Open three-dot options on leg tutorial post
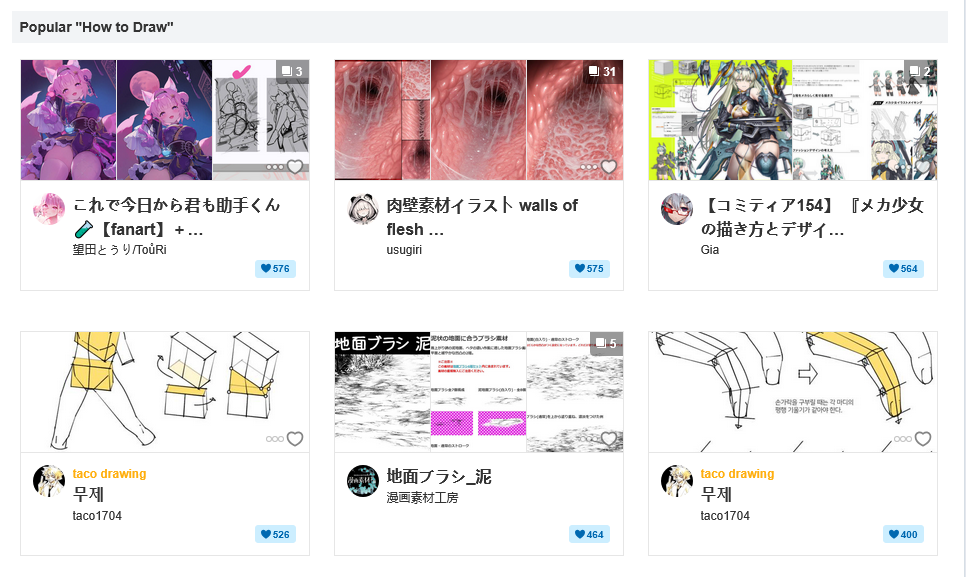 pyautogui.click(x=275, y=439)
